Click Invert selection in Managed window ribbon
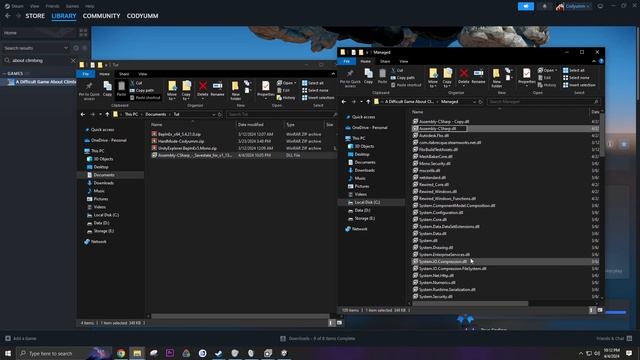This screenshot has width=640, height=360. [x=579, y=85]
